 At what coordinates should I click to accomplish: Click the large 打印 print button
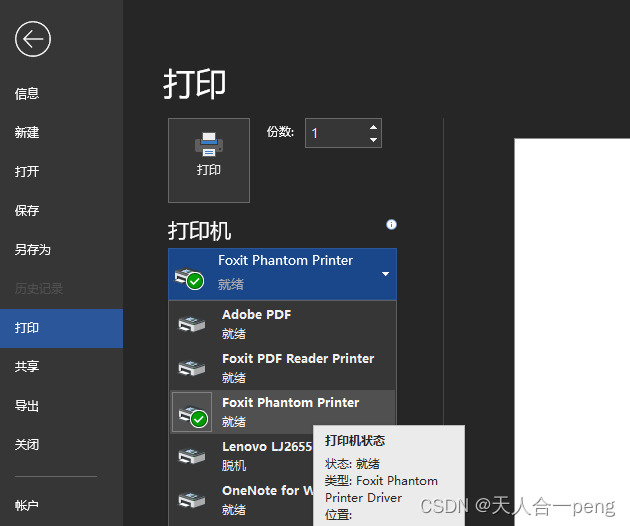click(209, 160)
